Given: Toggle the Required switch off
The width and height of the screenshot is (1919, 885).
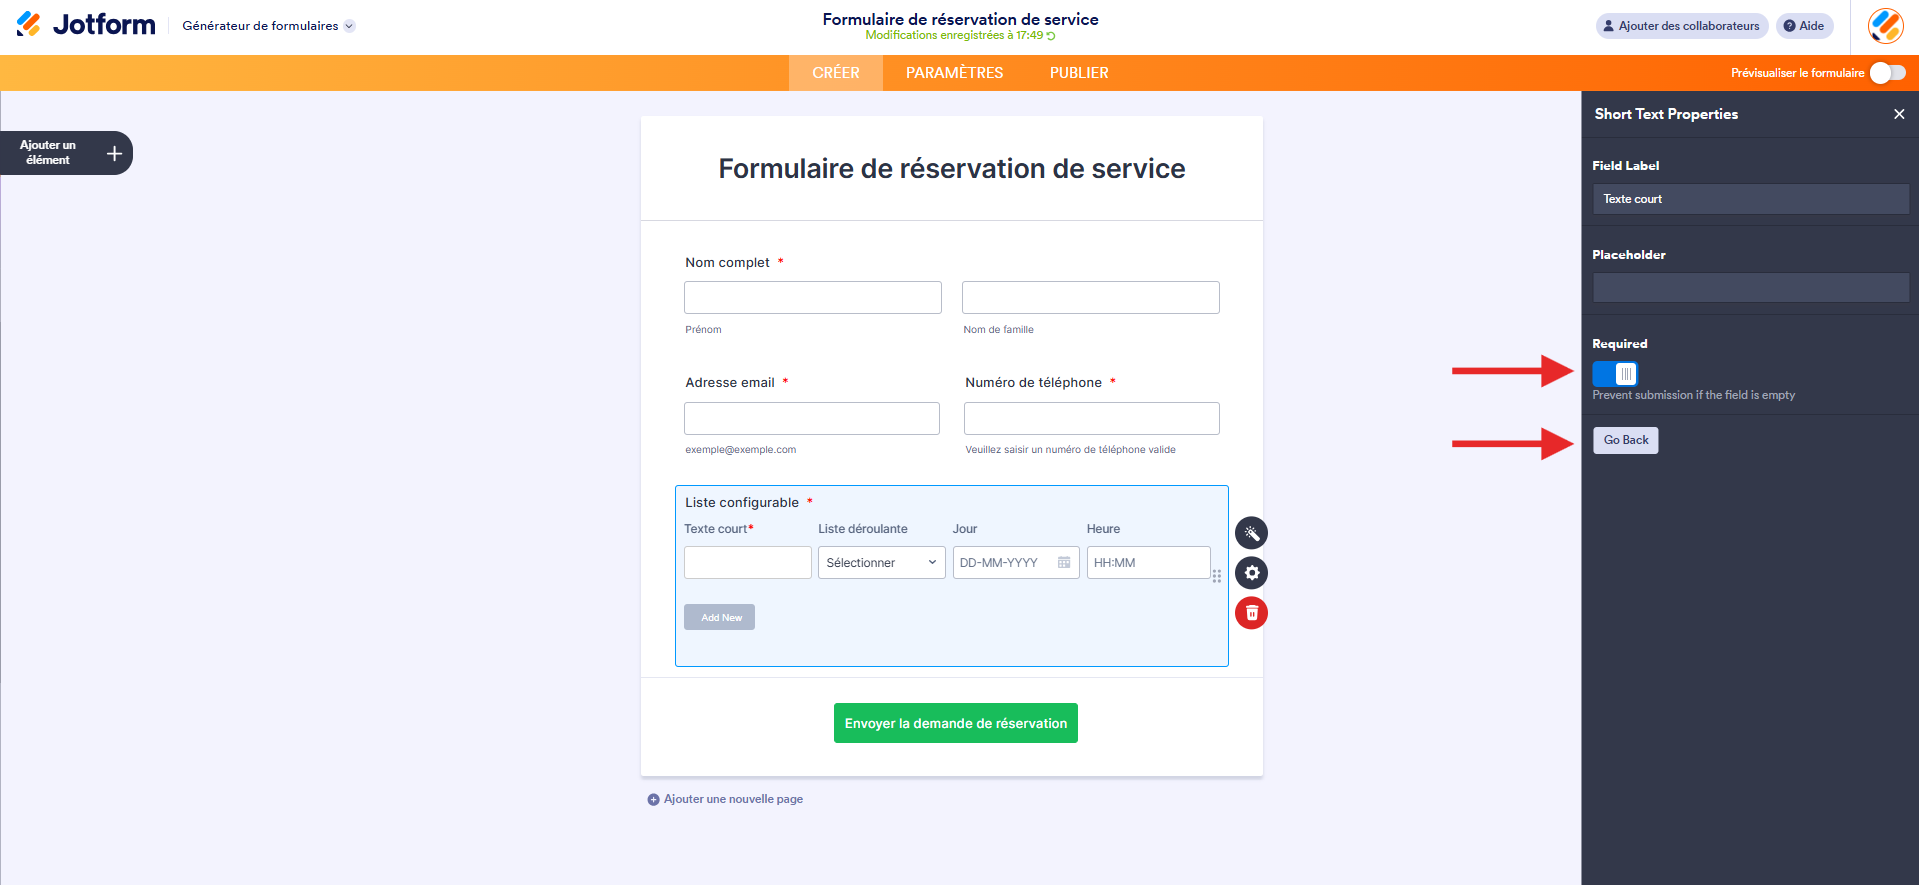Looking at the screenshot, I should (x=1615, y=374).
